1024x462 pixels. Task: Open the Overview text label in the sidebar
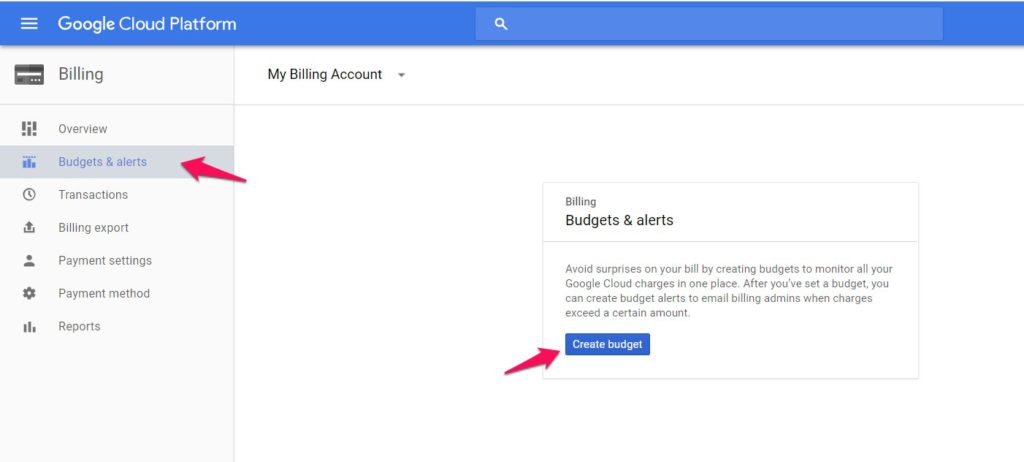[x=82, y=129]
